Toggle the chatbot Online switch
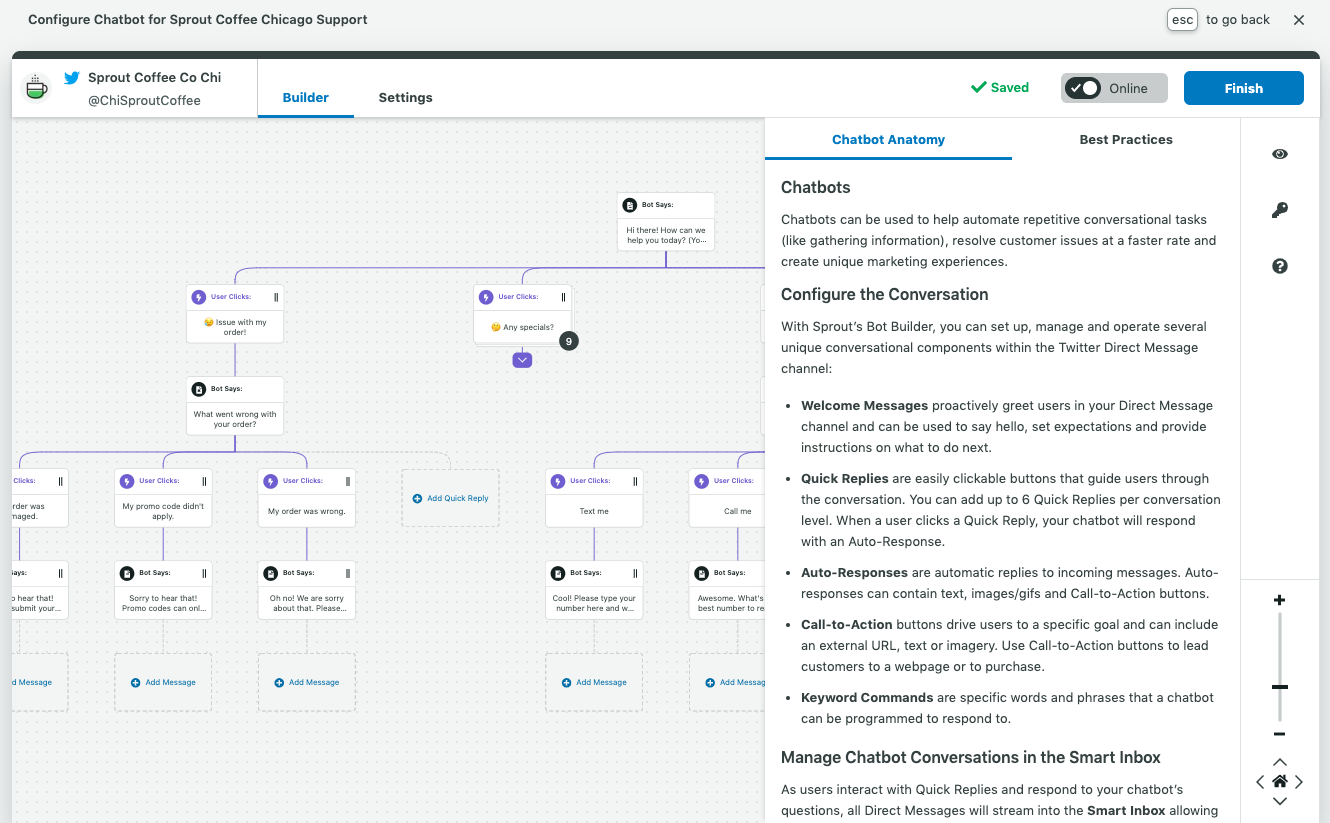The image size is (1330, 823). click(1083, 88)
